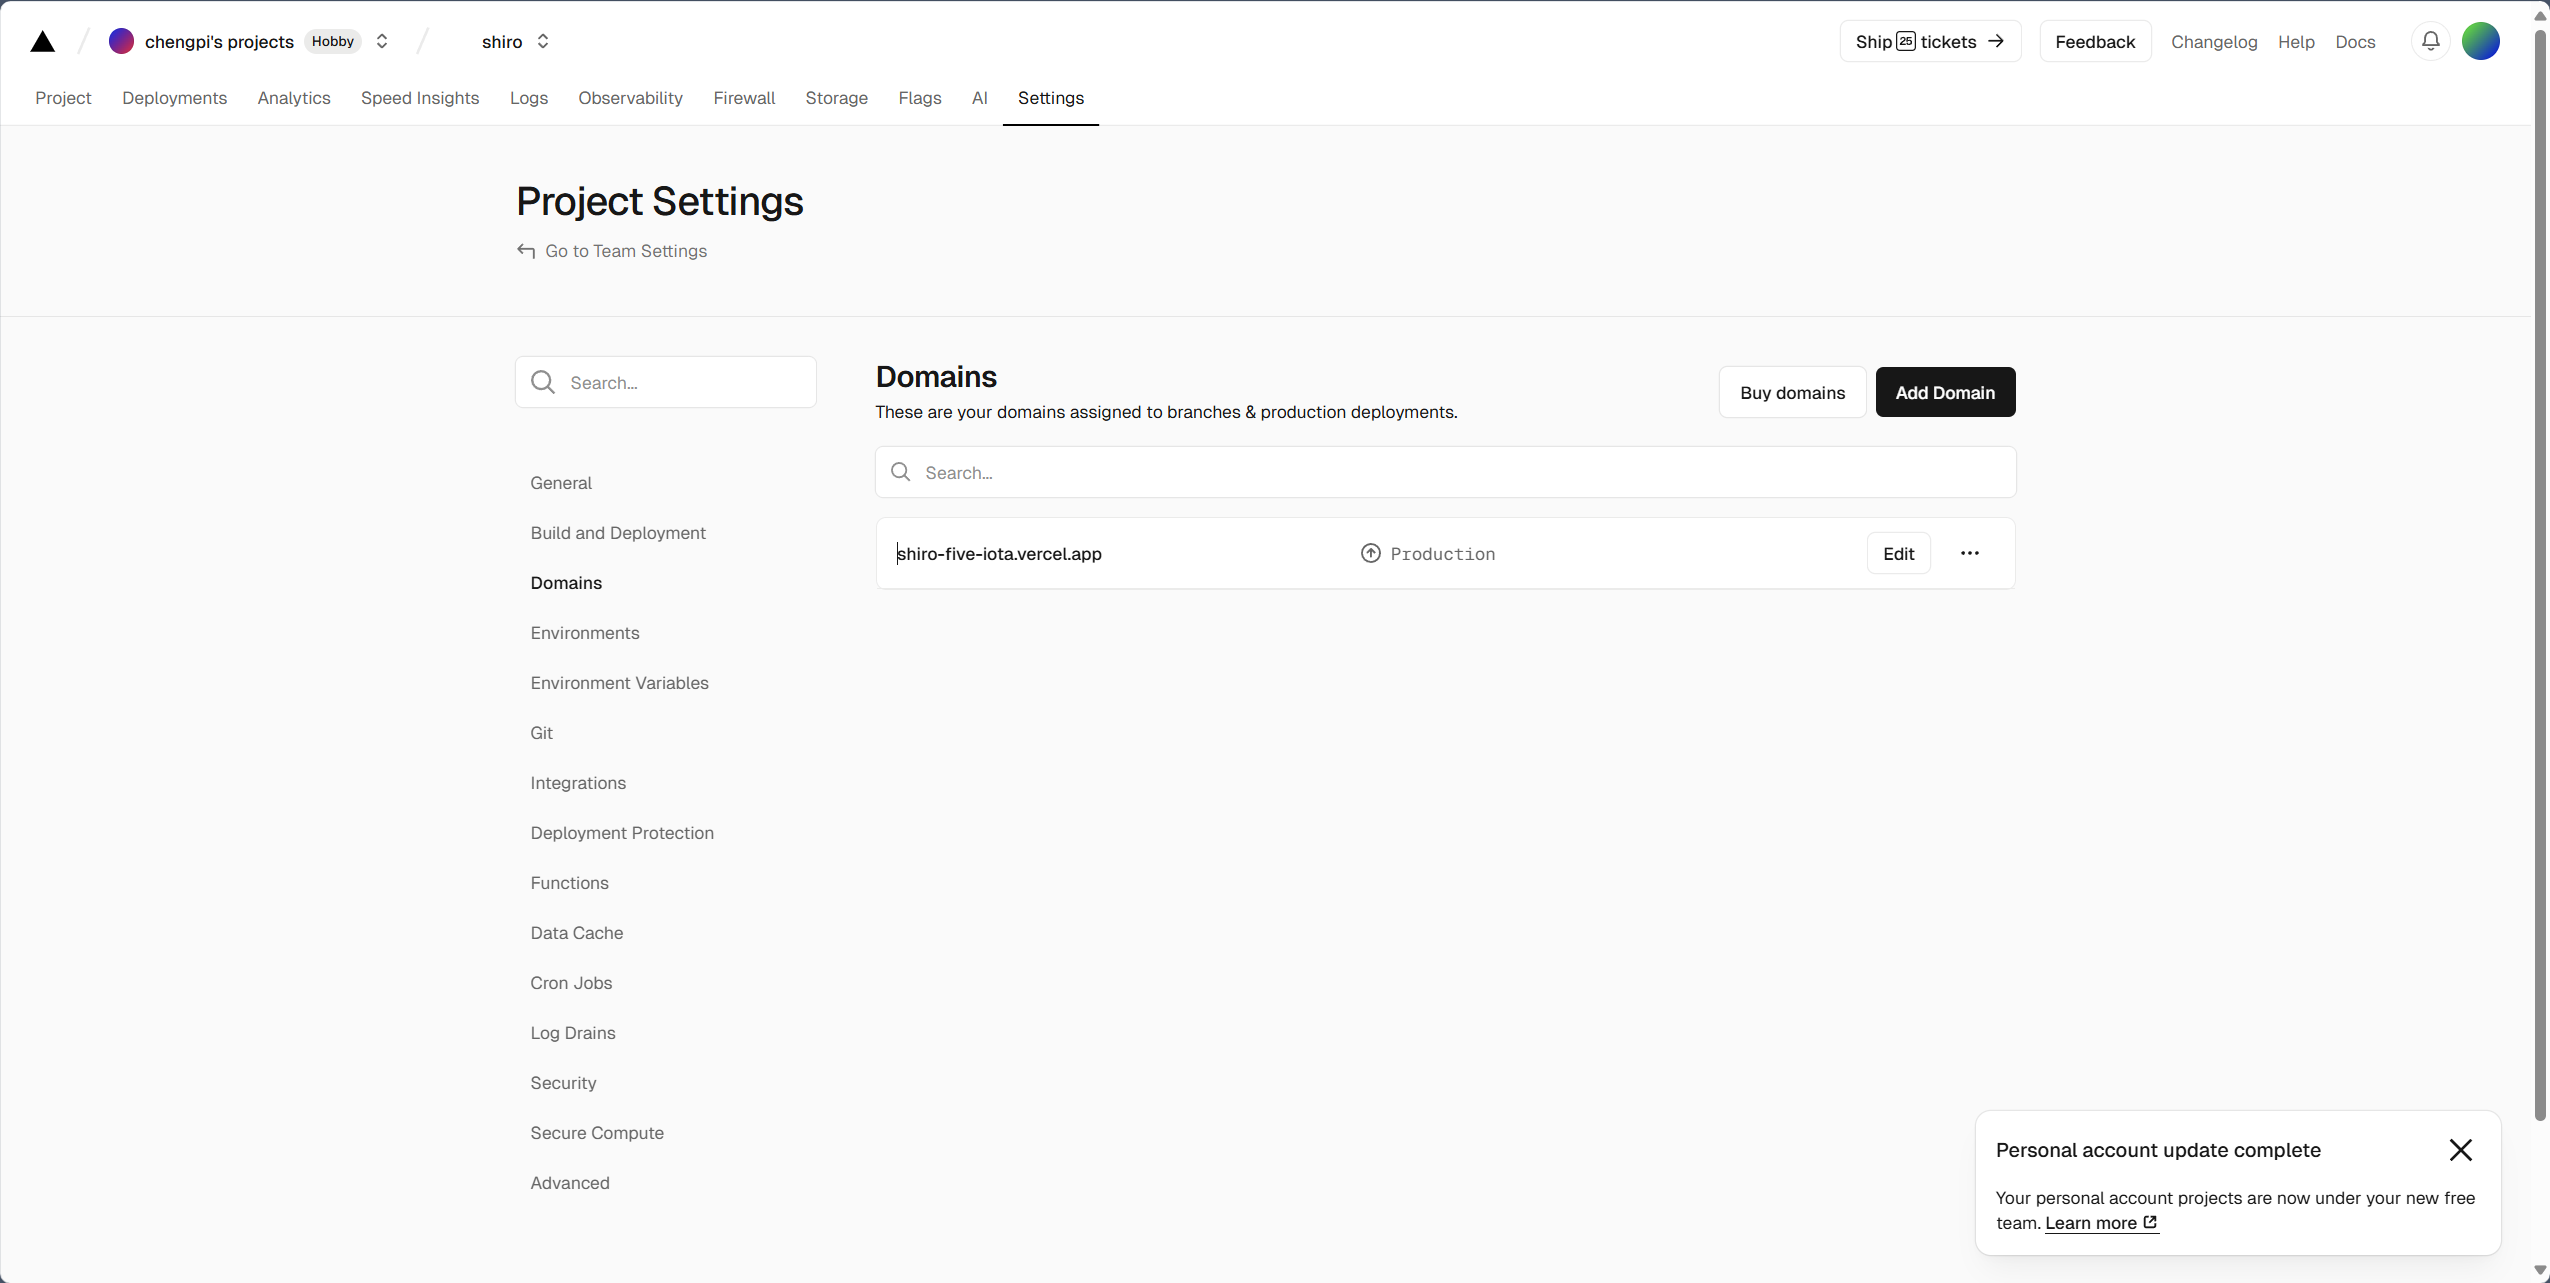Go to the Speed Insights tab

420,98
